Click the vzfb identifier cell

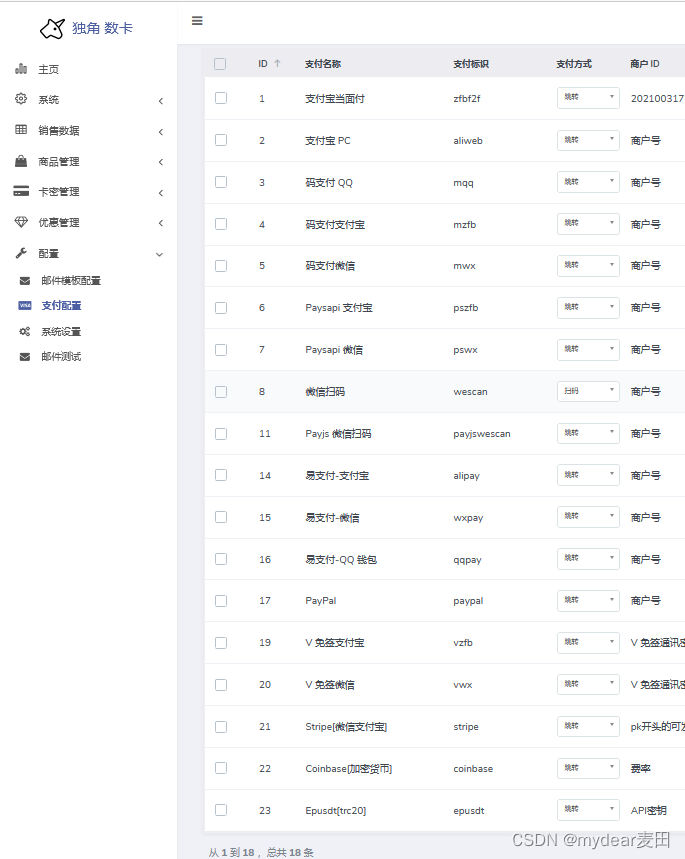(463, 643)
